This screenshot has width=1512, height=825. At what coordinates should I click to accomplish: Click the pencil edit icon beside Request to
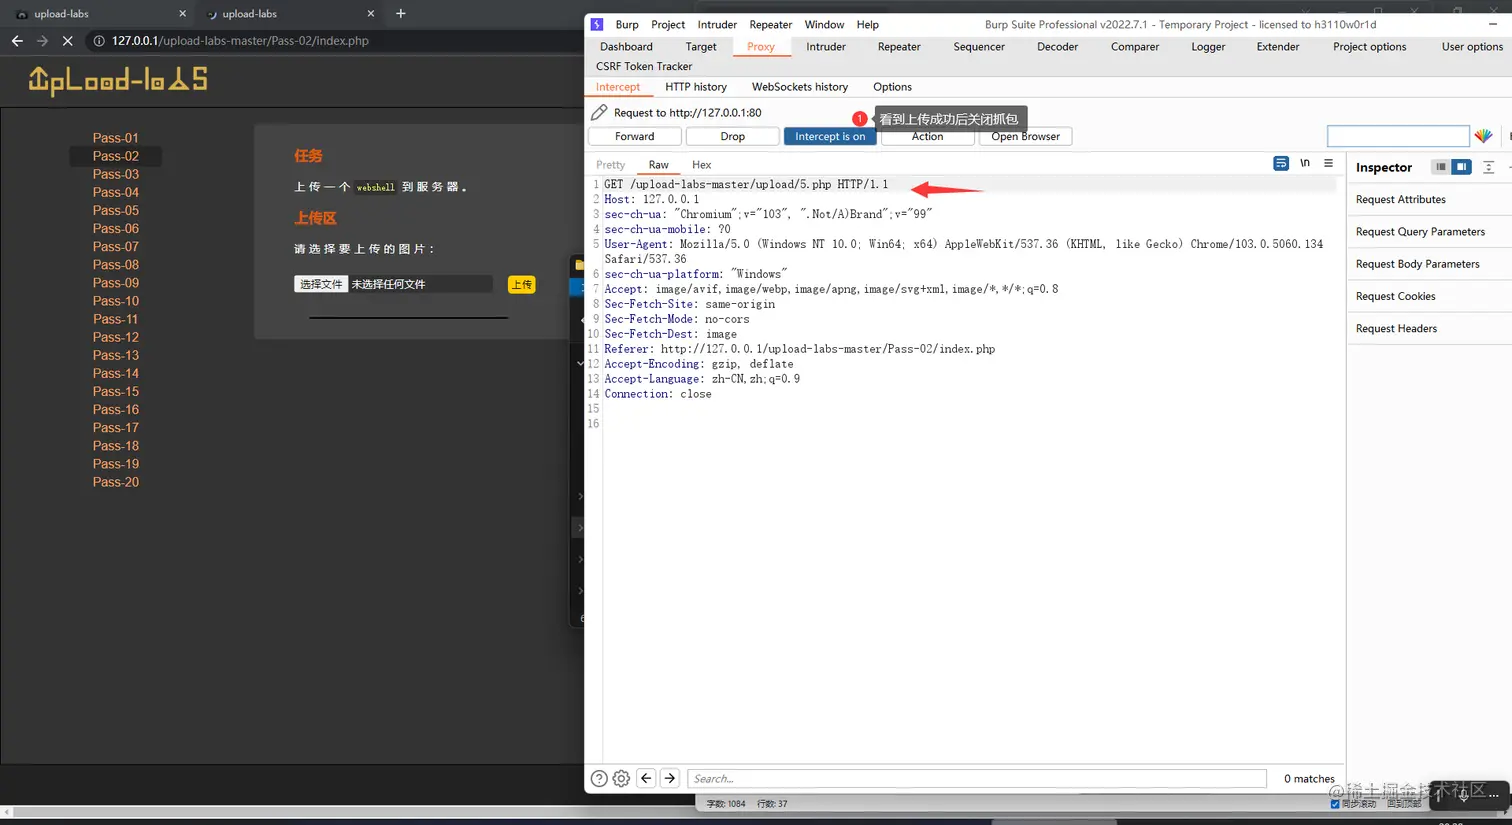point(599,112)
